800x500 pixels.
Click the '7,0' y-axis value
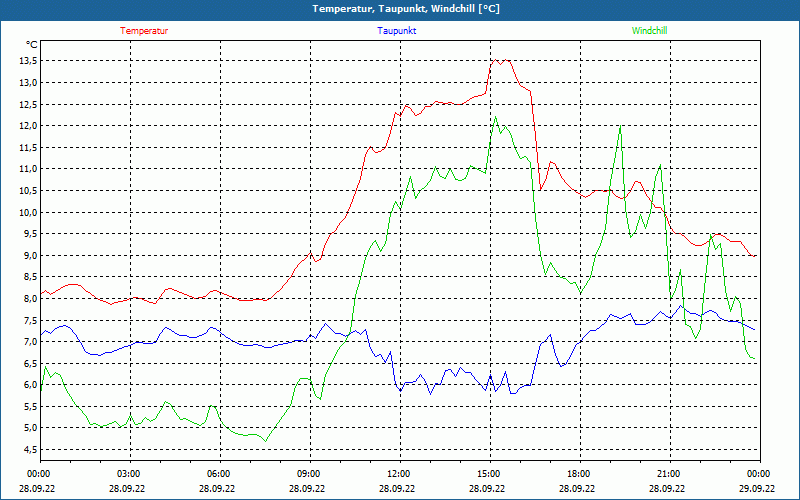coord(31,342)
